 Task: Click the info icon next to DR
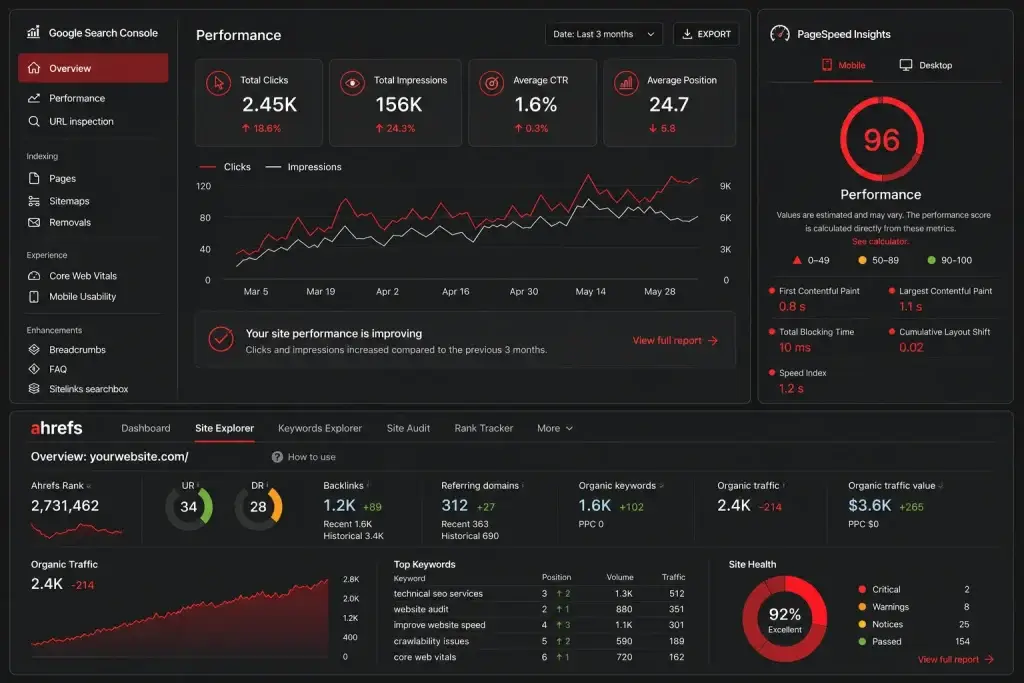click(x=267, y=485)
